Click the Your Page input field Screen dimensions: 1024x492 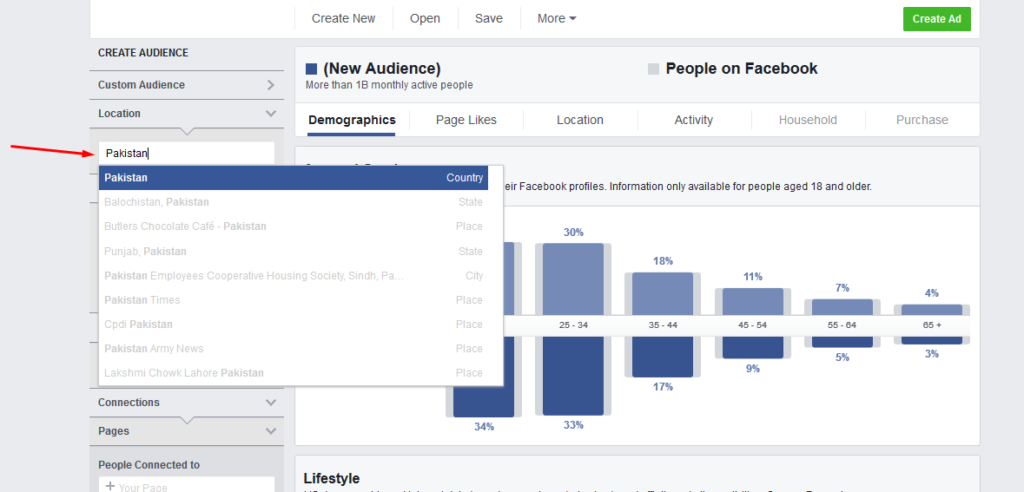point(187,485)
